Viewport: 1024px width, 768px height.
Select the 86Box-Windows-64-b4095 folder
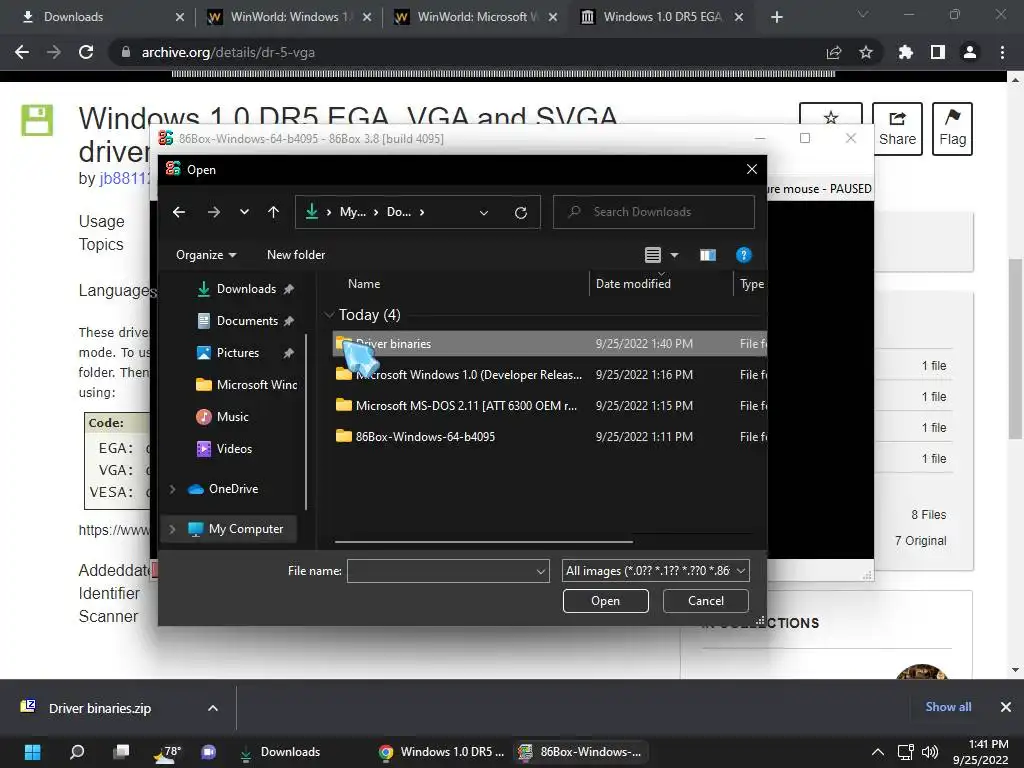pyautogui.click(x=549, y=437)
